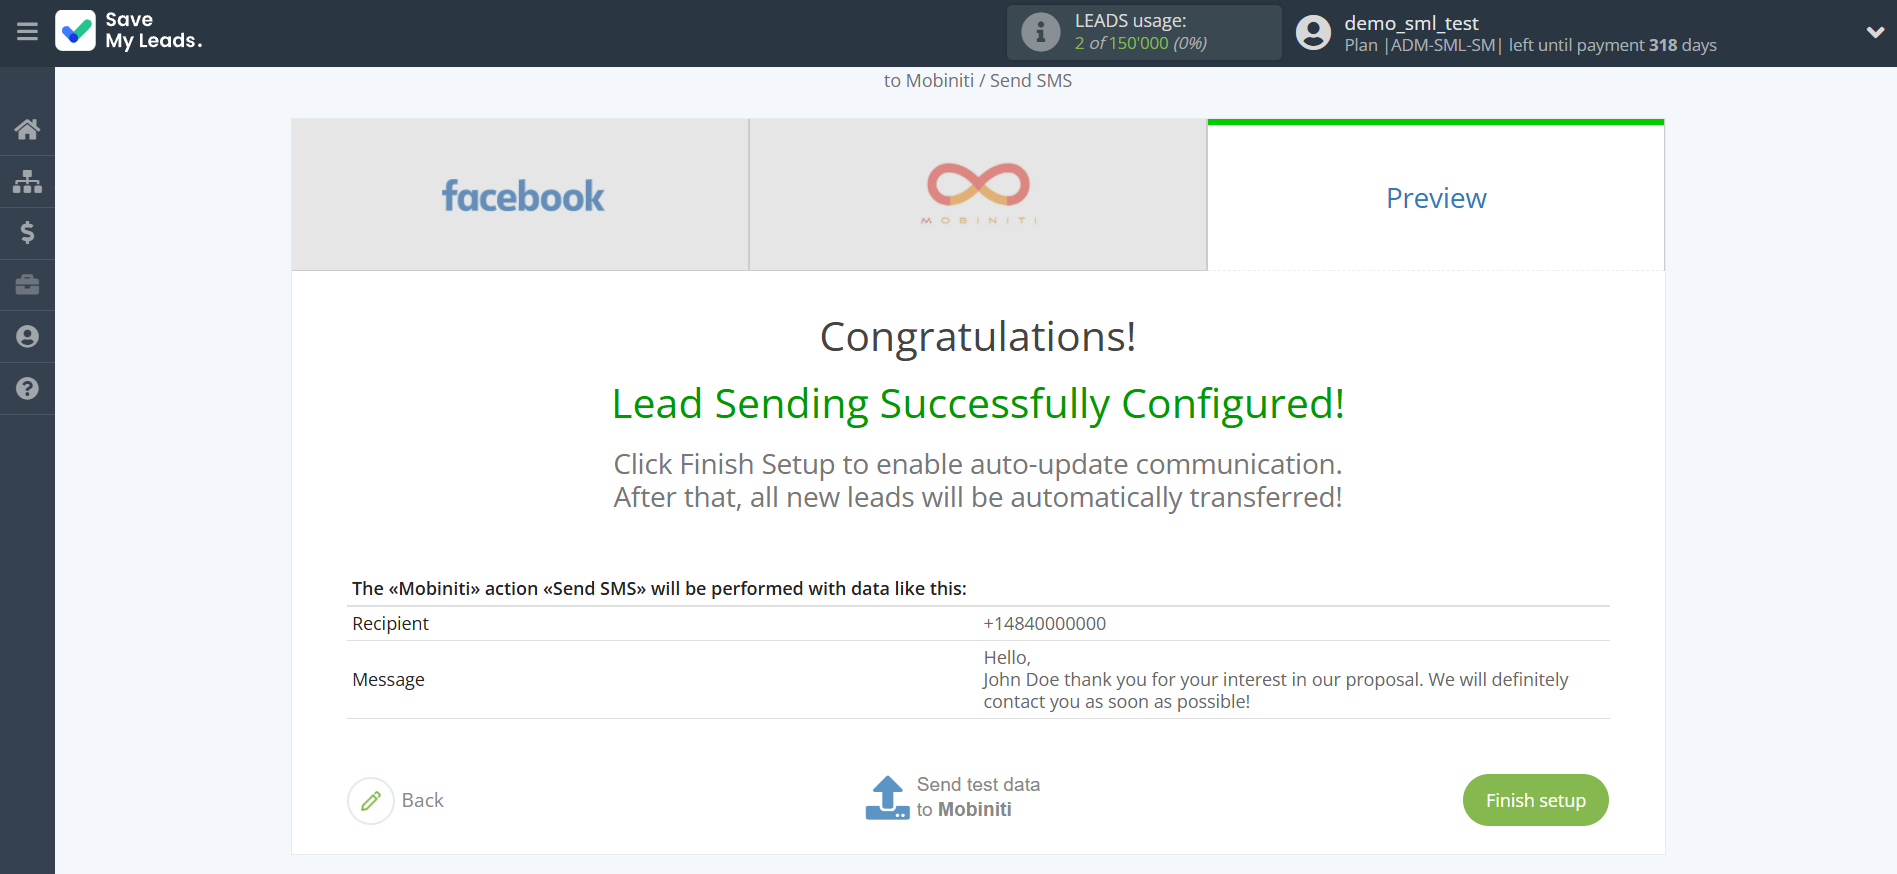Screen dimensions: 1897x874
Task: Open the user profile sidebar icon
Action: [x=27, y=337]
